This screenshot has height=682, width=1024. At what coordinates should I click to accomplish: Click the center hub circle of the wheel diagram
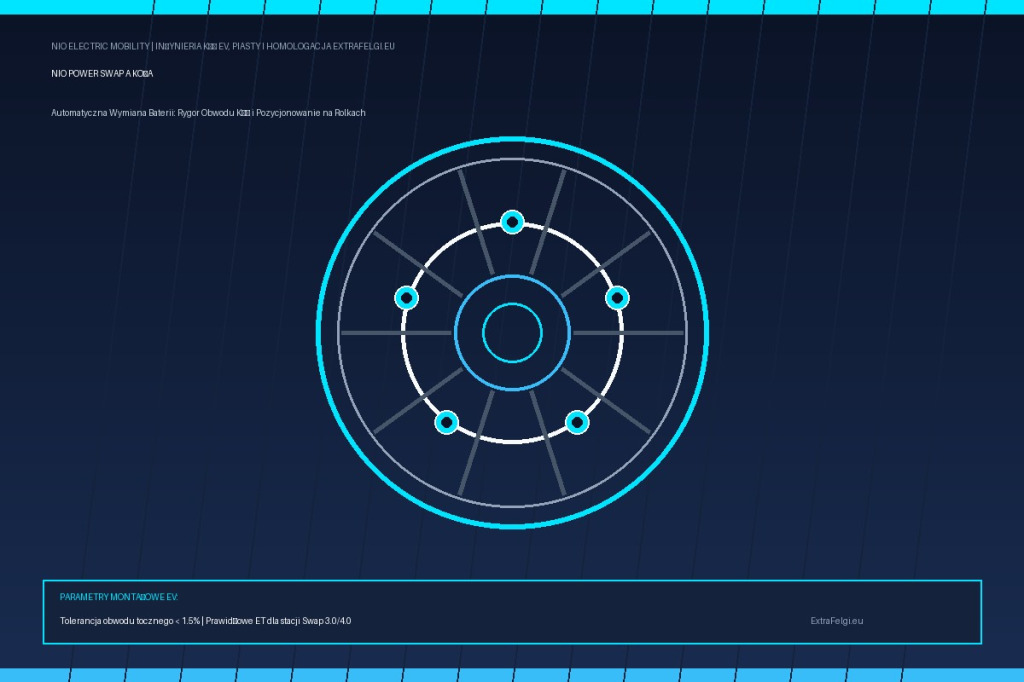tap(513, 333)
